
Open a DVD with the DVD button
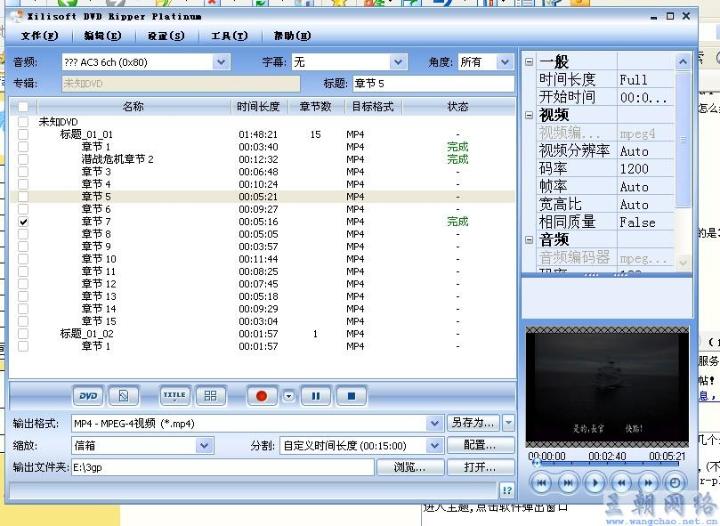pyautogui.click(x=88, y=396)
